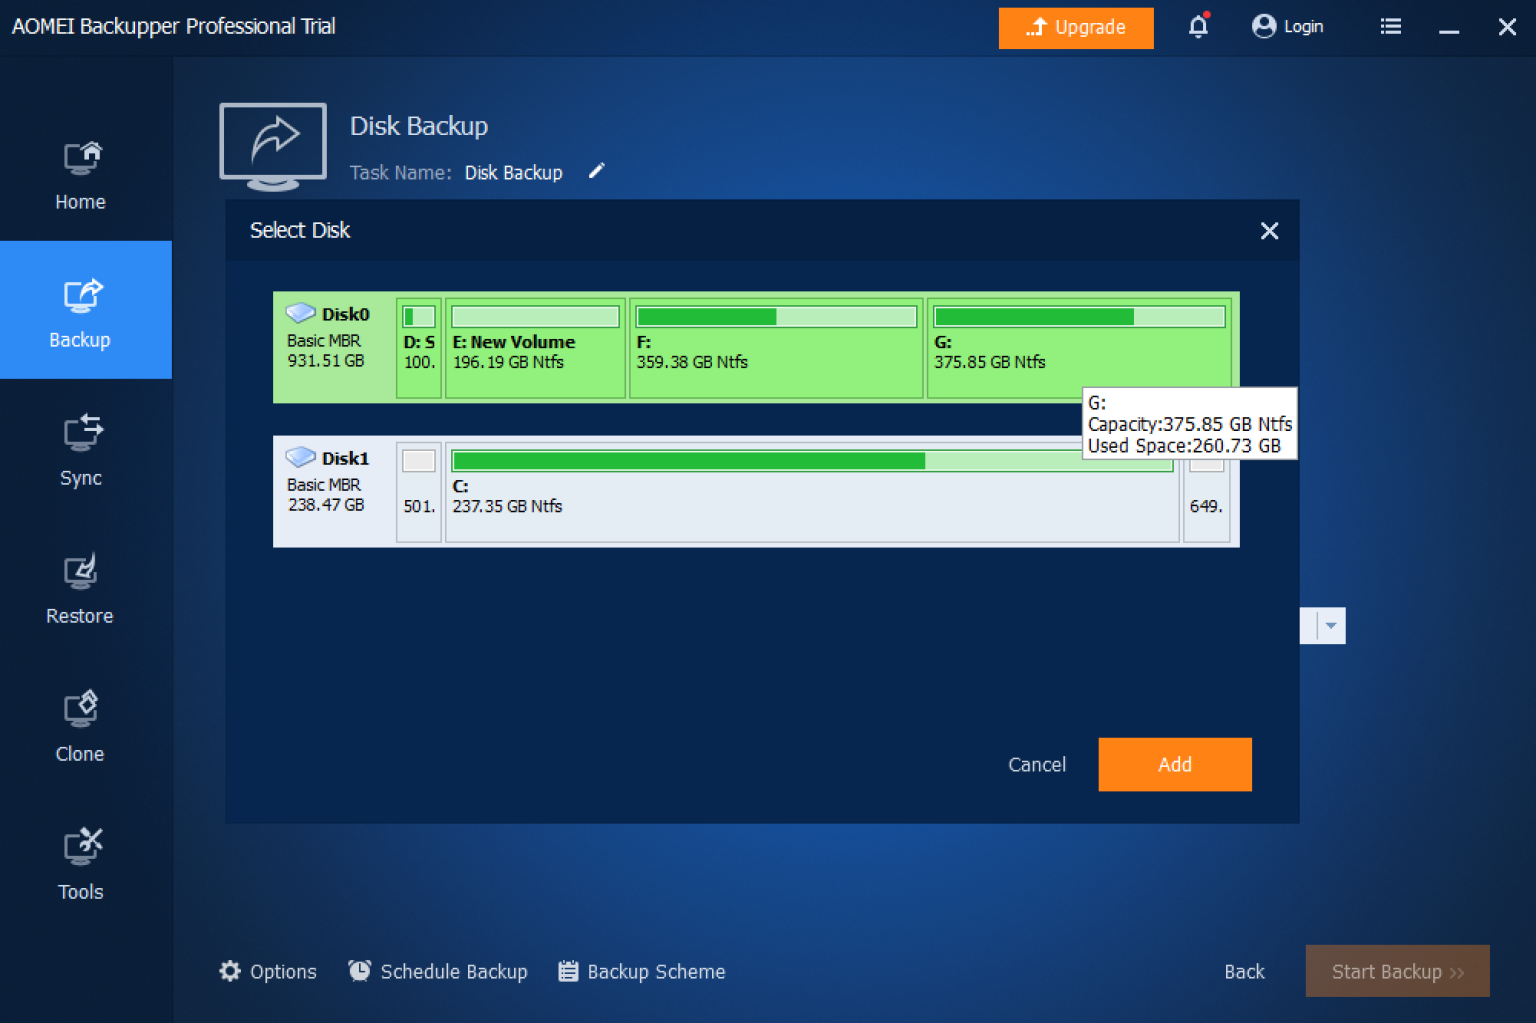This screenshot has height=1023, width=1536.
Task: Click the Upgrade button
Action: [1075, 27]
